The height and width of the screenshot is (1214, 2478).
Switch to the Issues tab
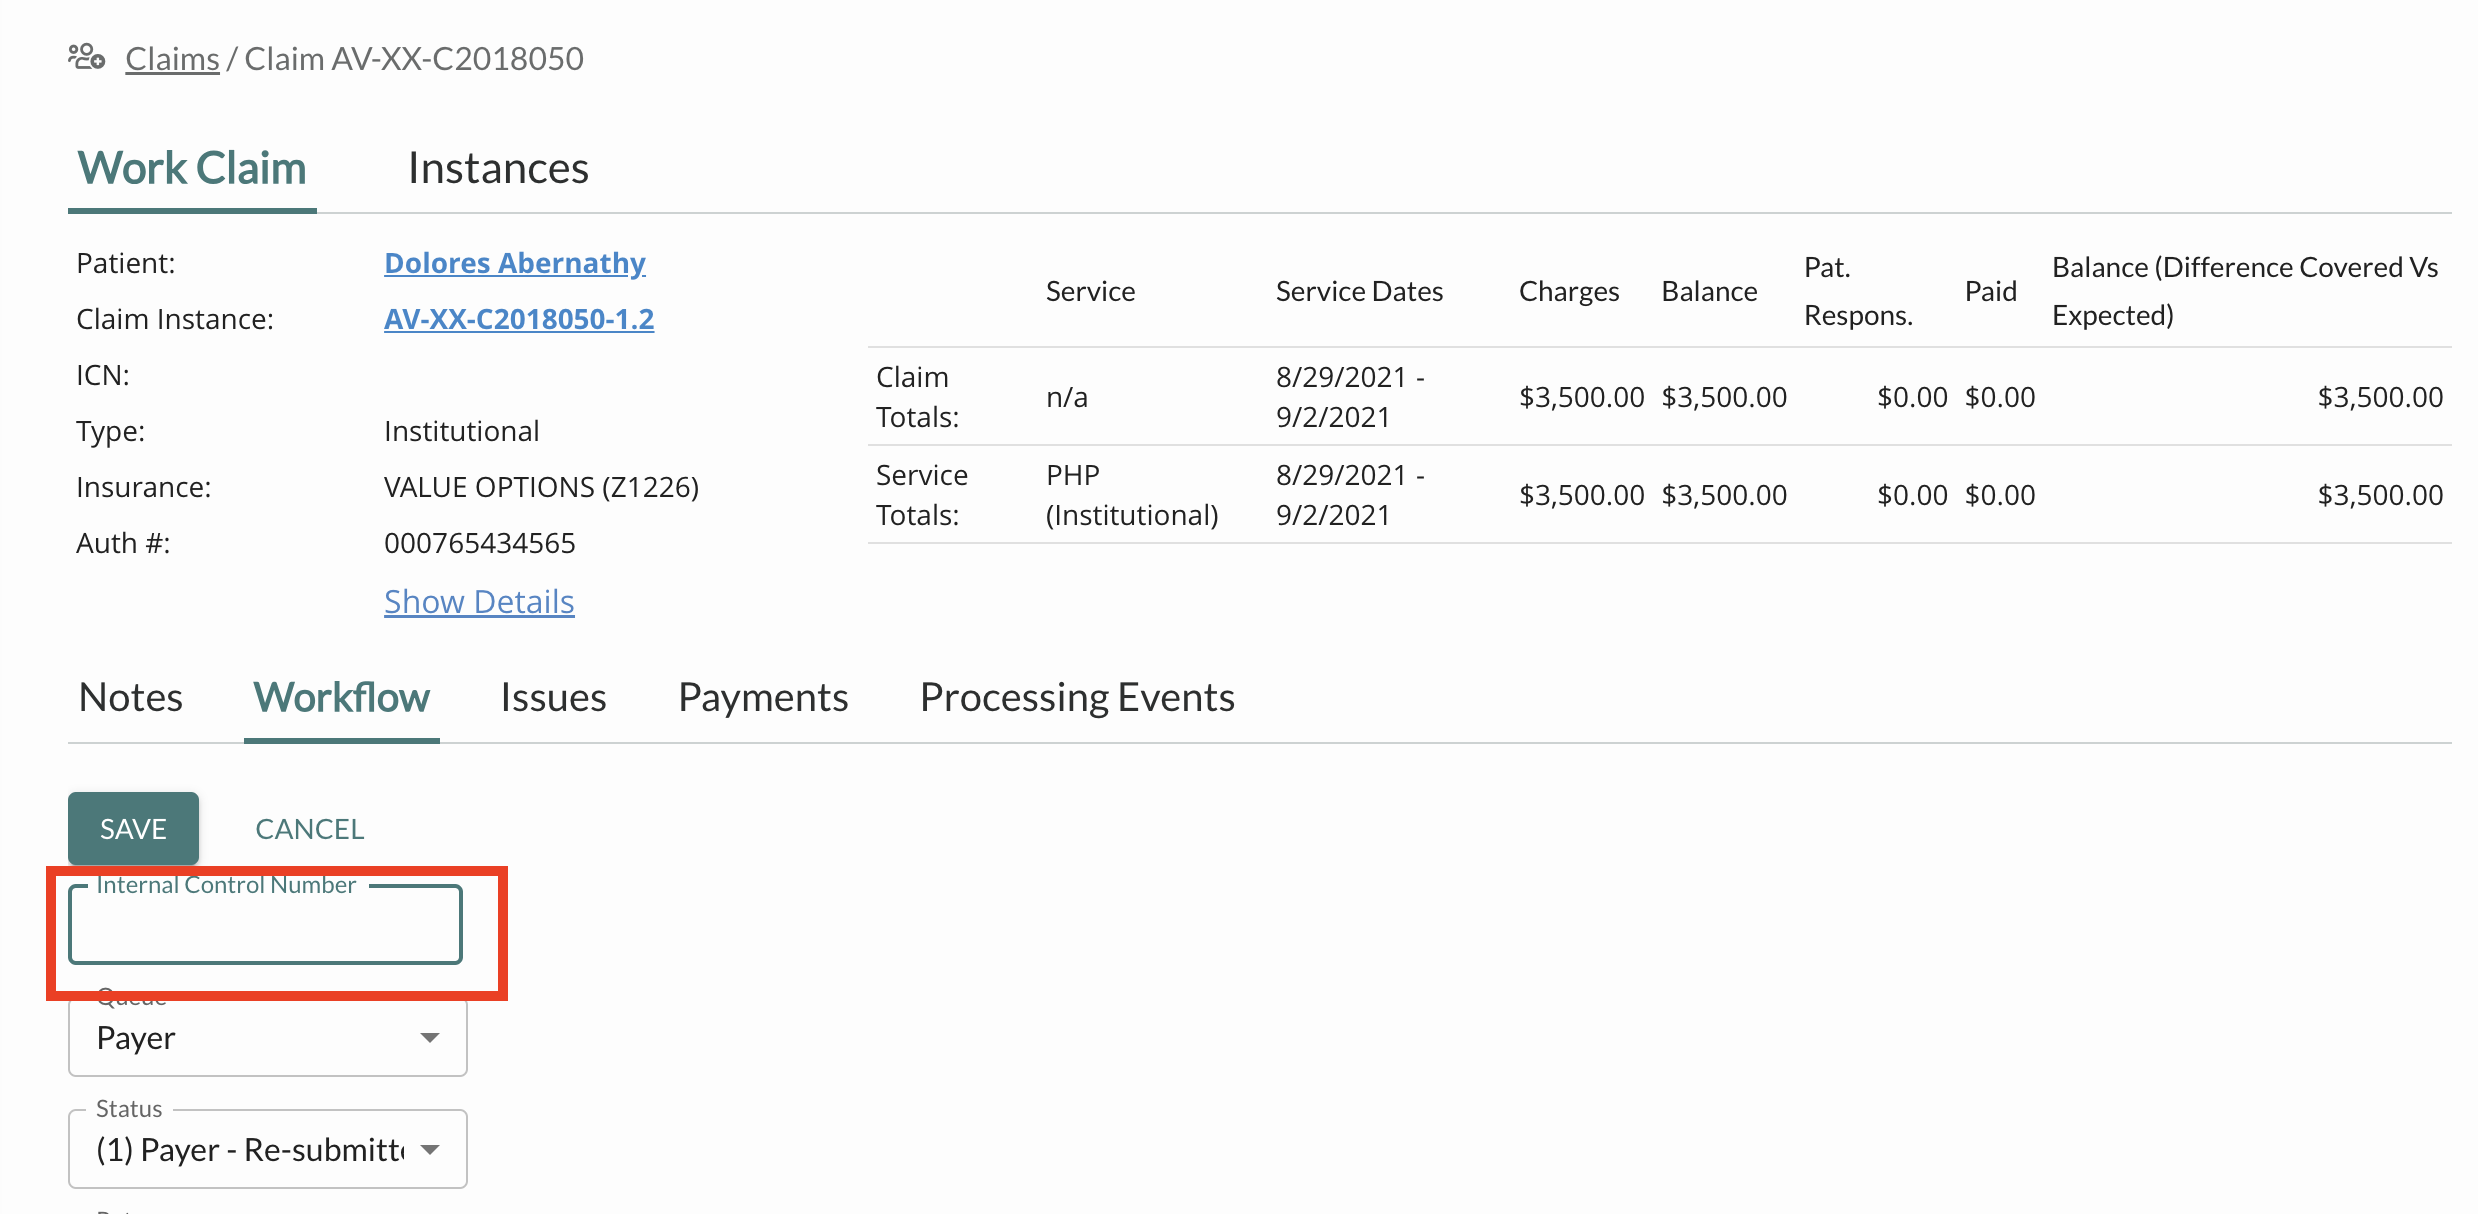coord(553,698)
